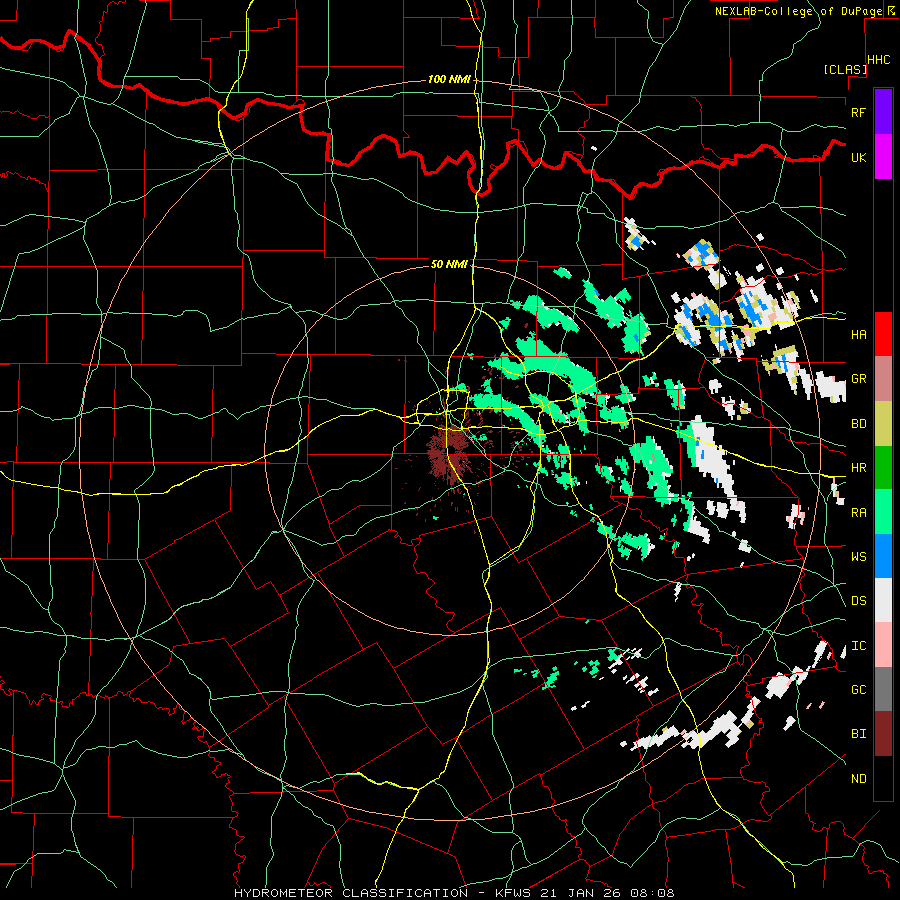Click the BD yellow legend color block
This screenshot has width=900, height=900.
click(883, 423)
